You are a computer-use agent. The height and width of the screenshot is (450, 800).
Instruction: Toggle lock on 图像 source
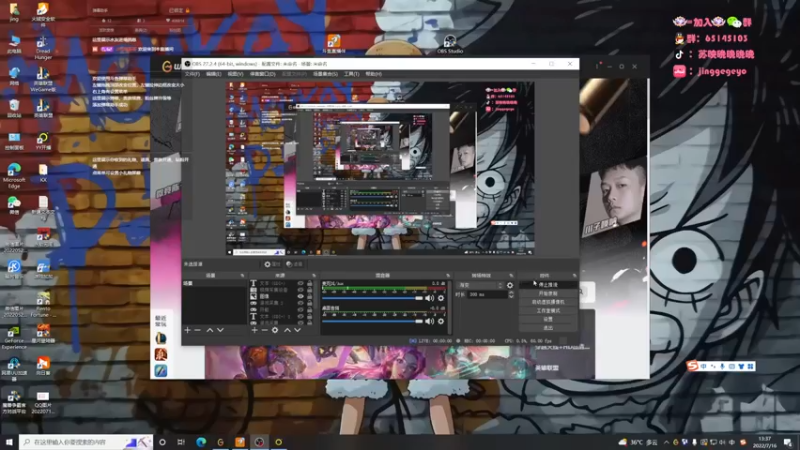click(309, 296)
